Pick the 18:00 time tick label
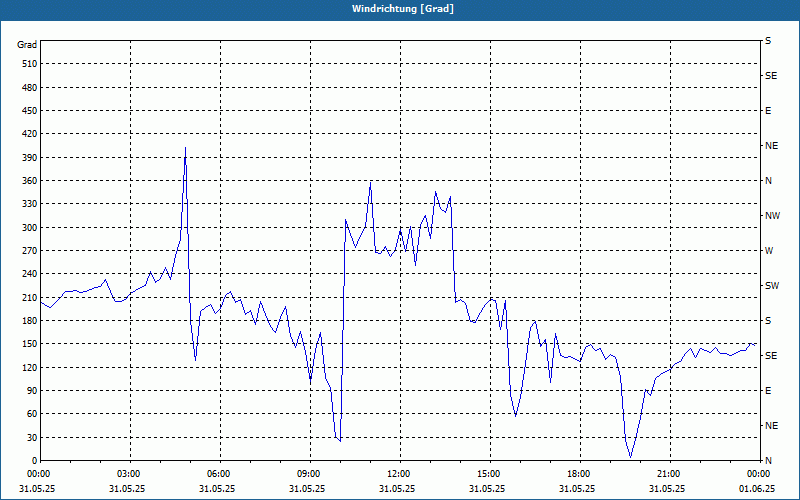Image resolution: width=800 pixels, height=500 pixels. pyautogui.click(x=577, y=473)
